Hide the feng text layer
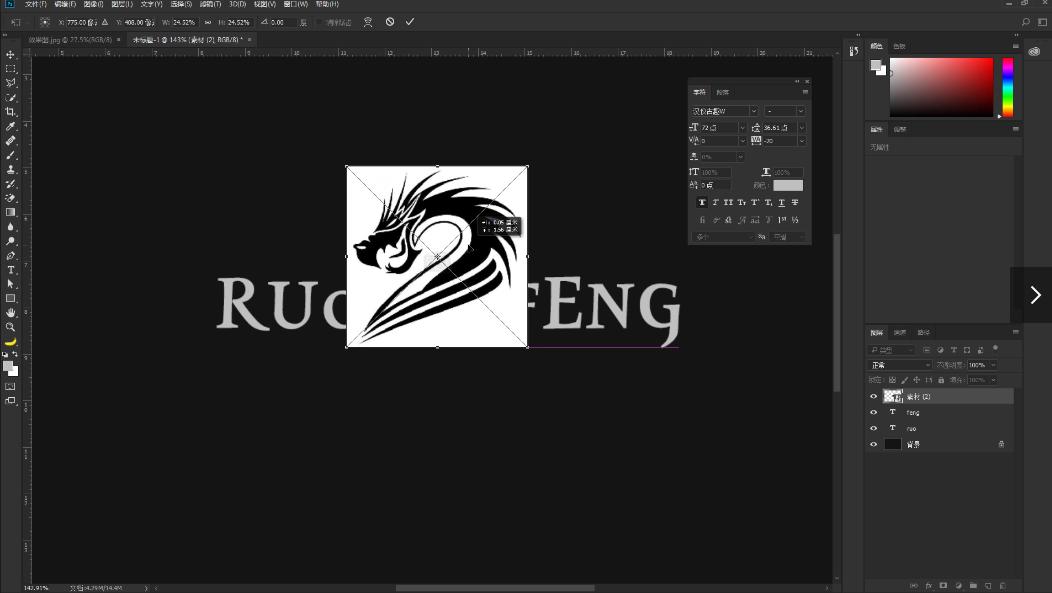This screenshot has width=1052, height=593. [x=874, y=412]
